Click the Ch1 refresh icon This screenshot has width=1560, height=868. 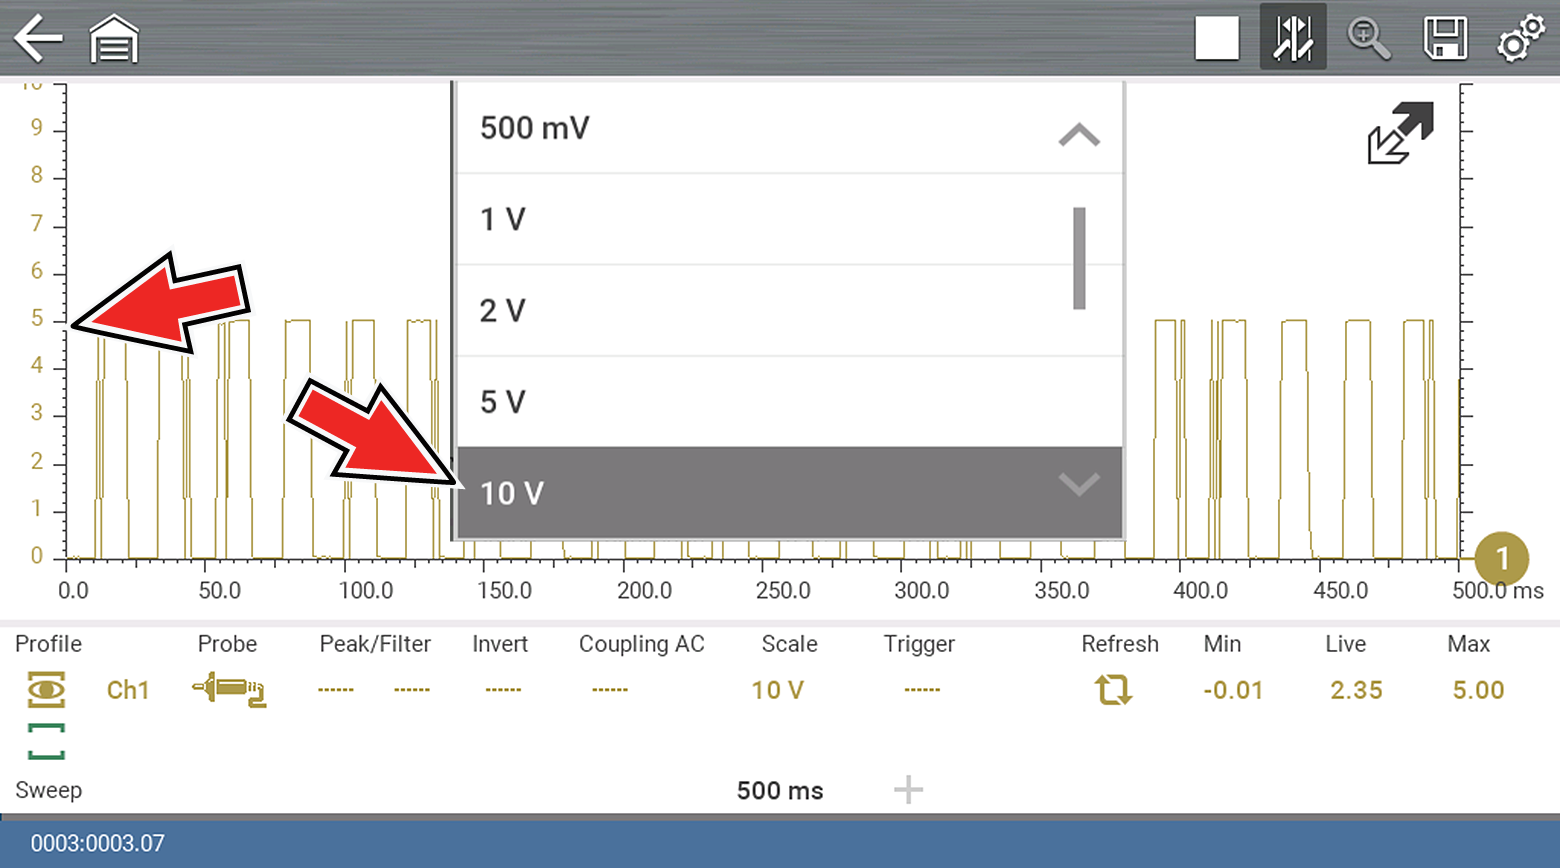pyautogui.click(x=1113, y=690)
